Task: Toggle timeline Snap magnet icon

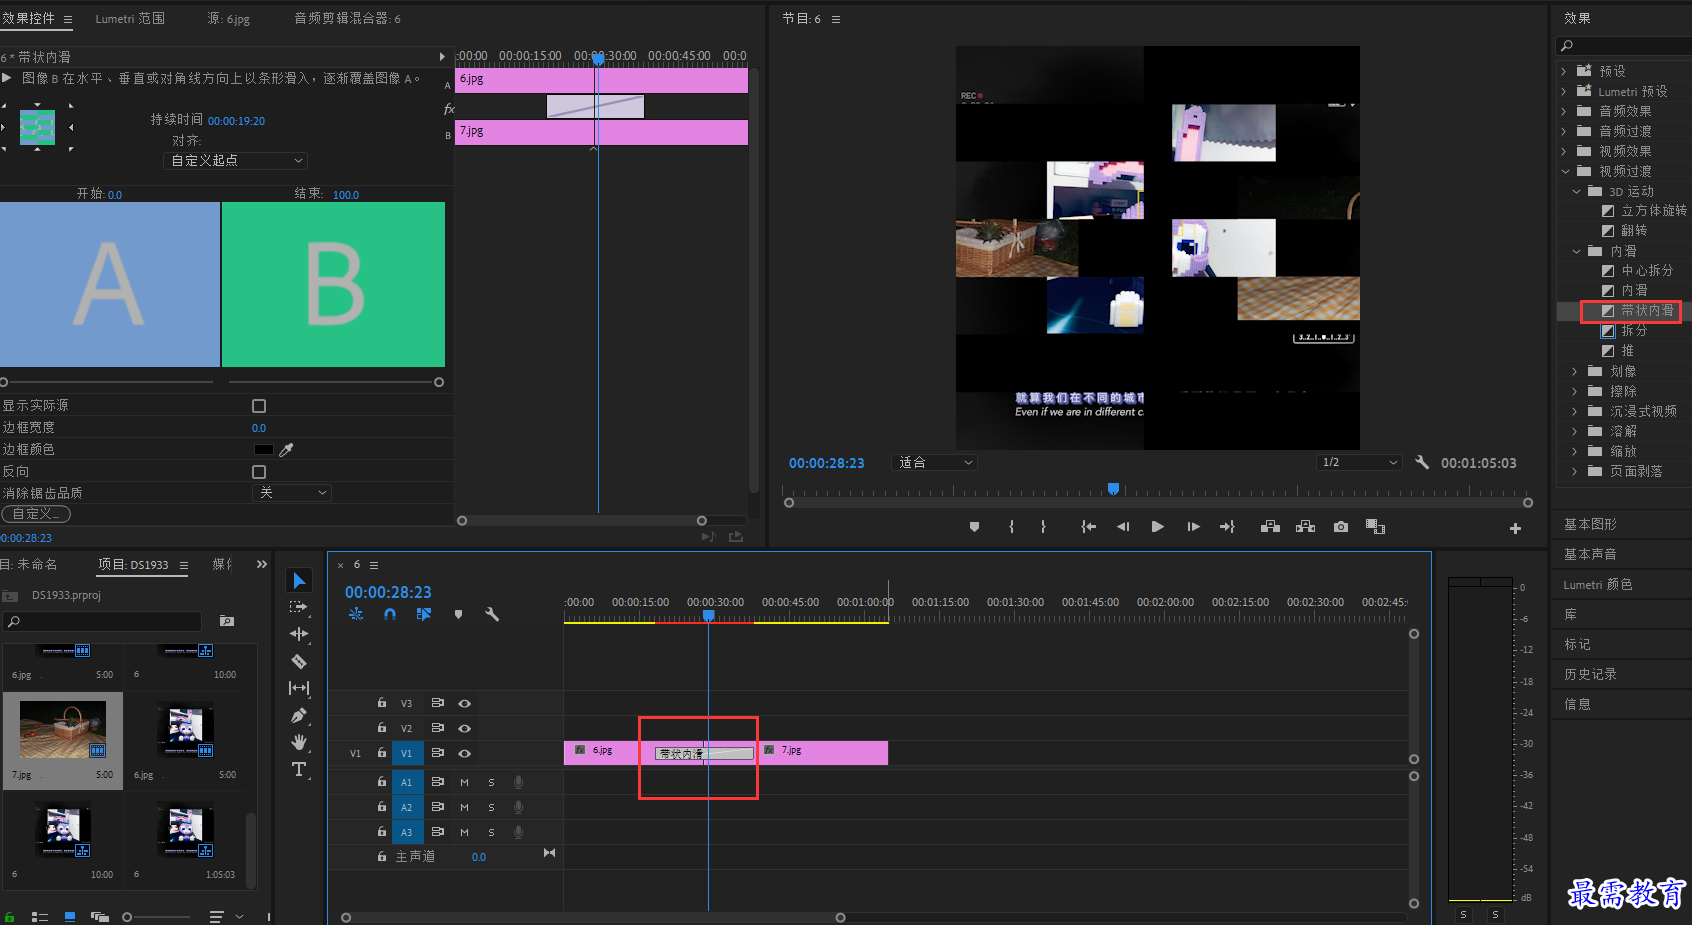Action: [x=390, y=614]
